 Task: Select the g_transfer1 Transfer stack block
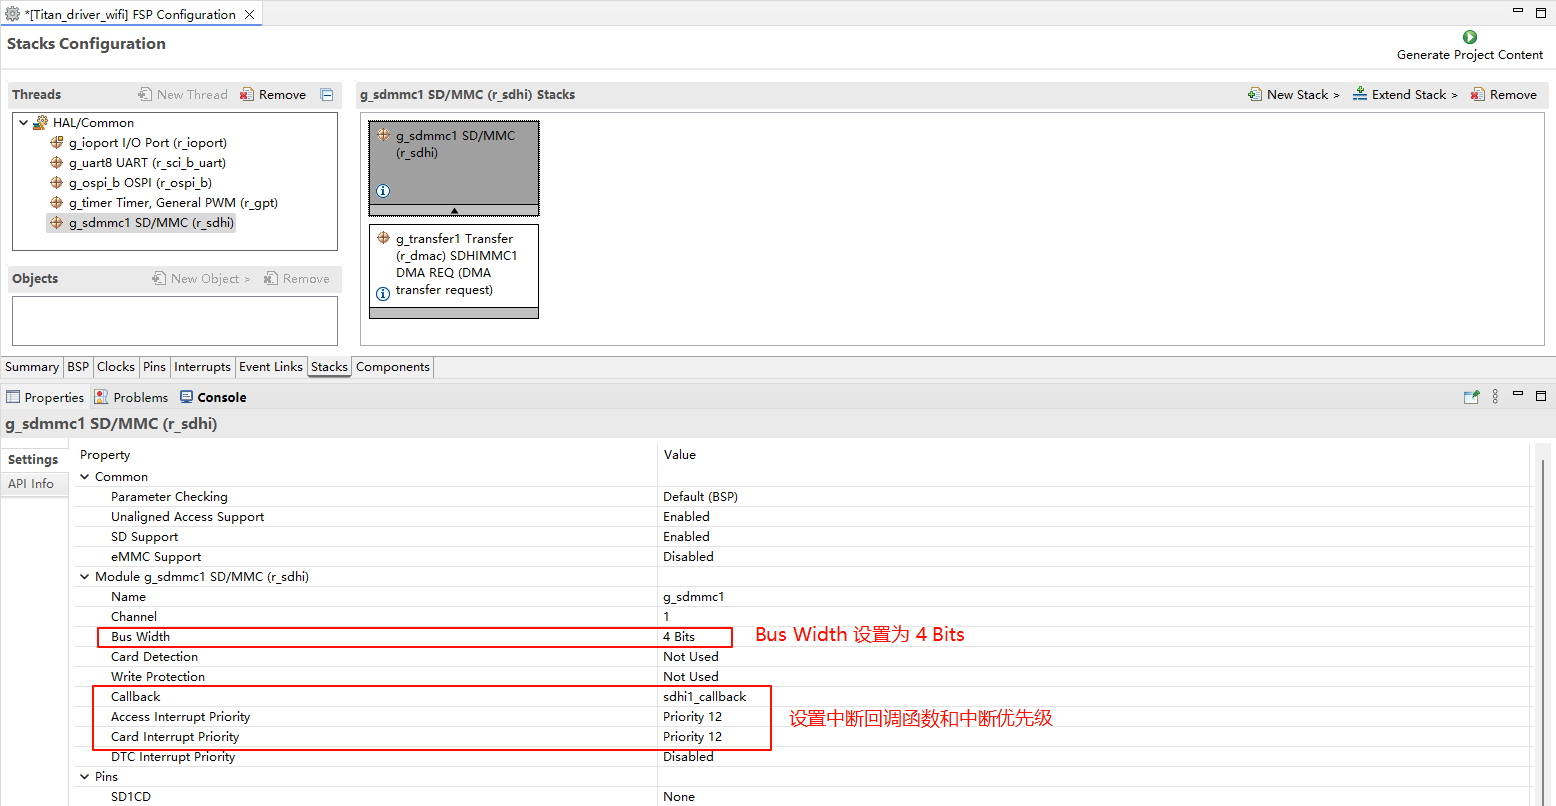(454, 265)
